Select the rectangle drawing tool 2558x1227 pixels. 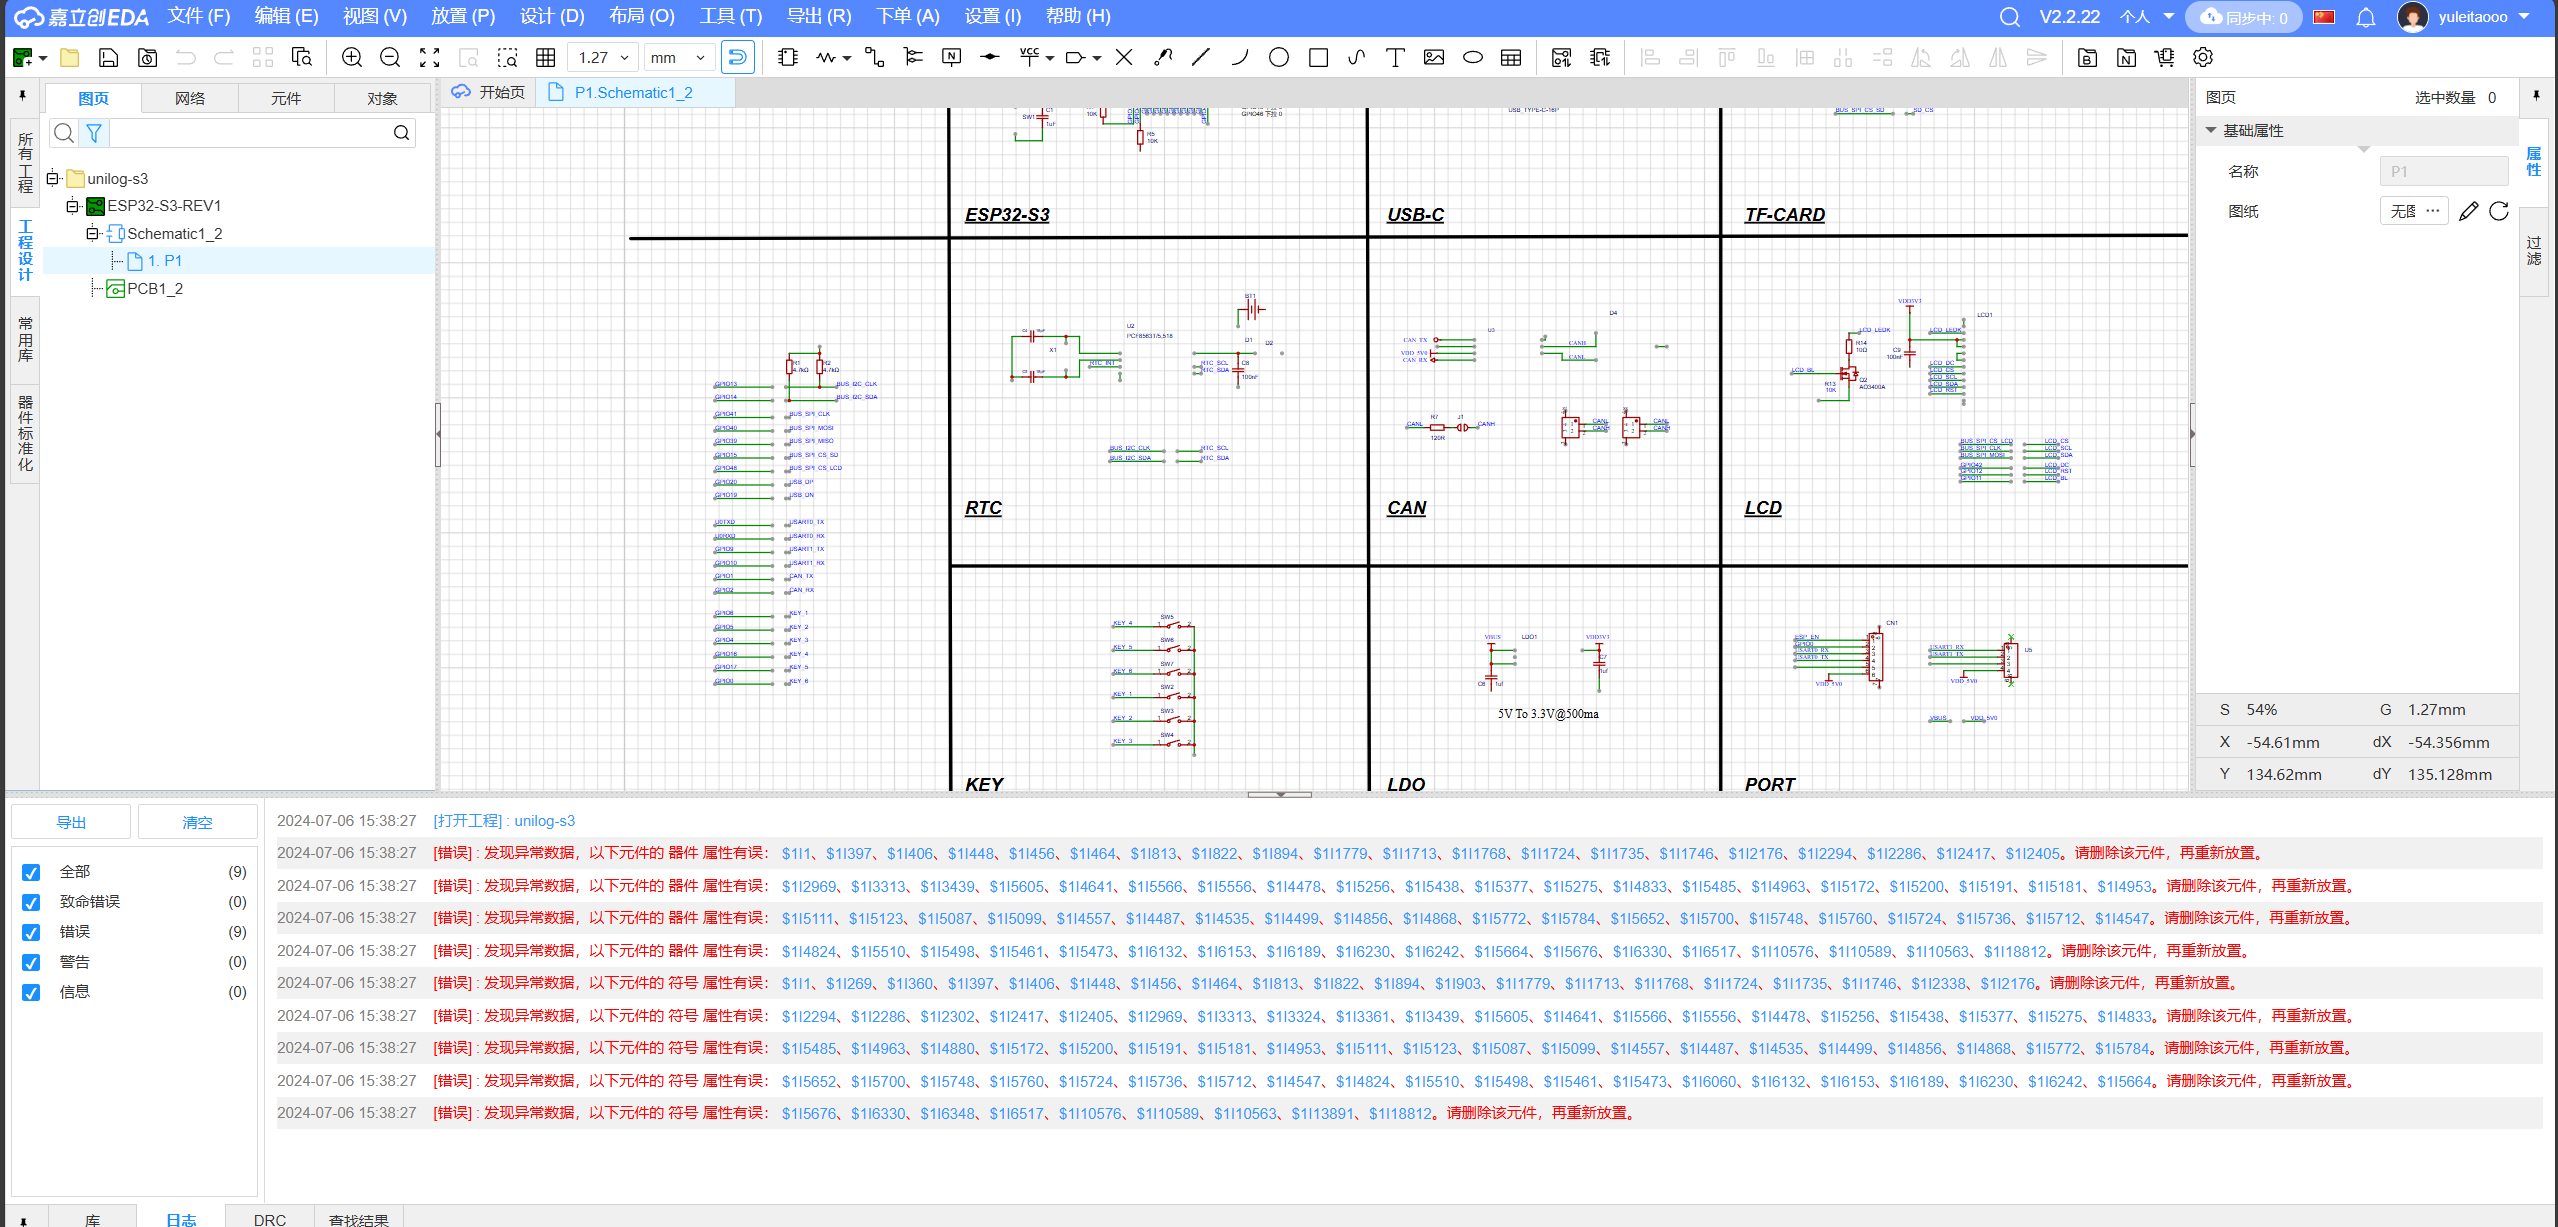1318,58
